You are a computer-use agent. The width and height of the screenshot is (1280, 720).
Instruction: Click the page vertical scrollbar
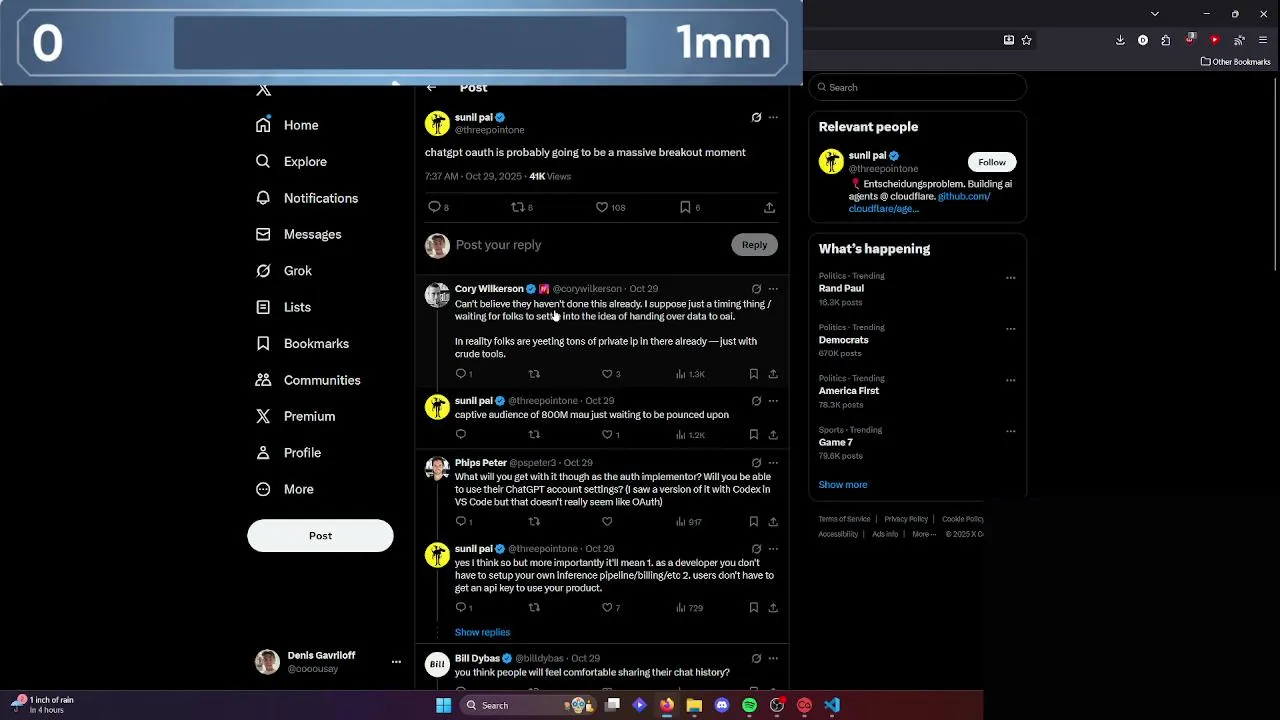[x=1276, y=176]
